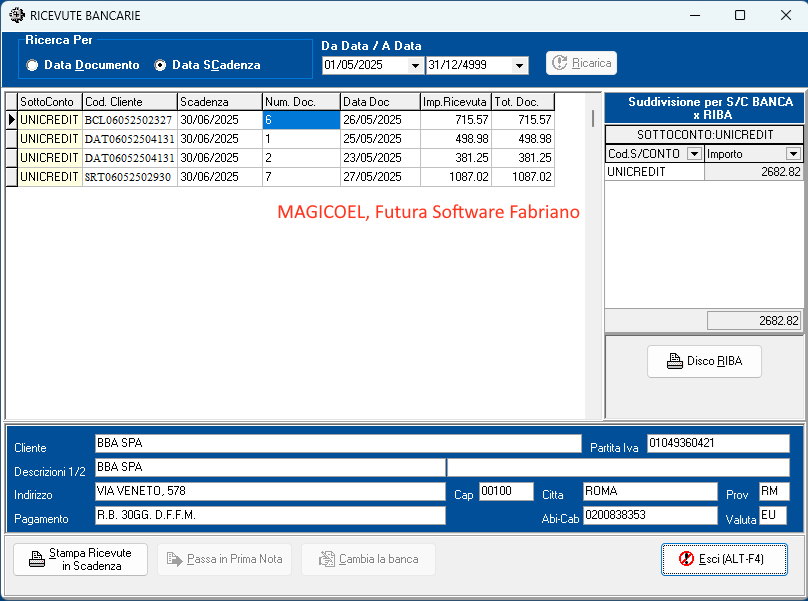Click the total amount field 2682.82
Image resolution: width=808 pixels, height=601 pixels.
tap(753, 321)
